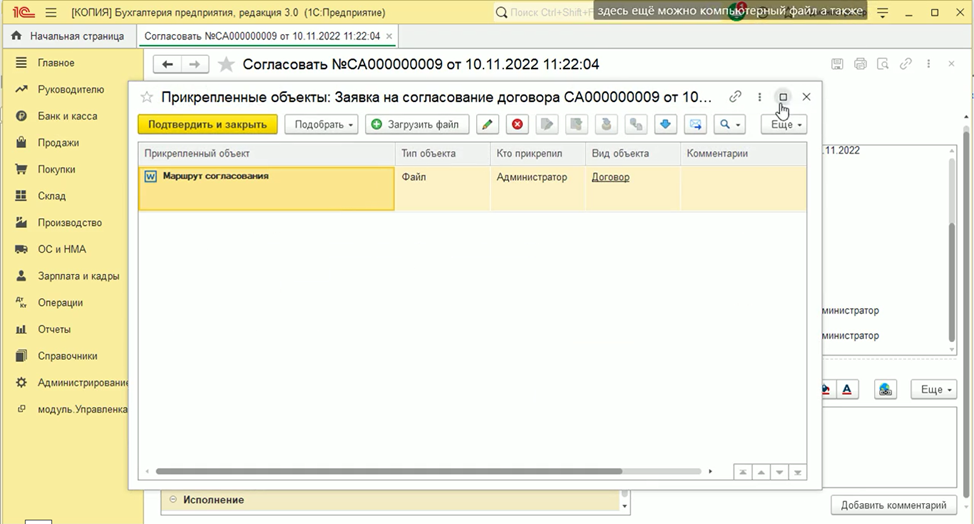The height and width of the screenshot is (524, 974).
Task: Open the Главное section
Action: (x=56, y=63)
